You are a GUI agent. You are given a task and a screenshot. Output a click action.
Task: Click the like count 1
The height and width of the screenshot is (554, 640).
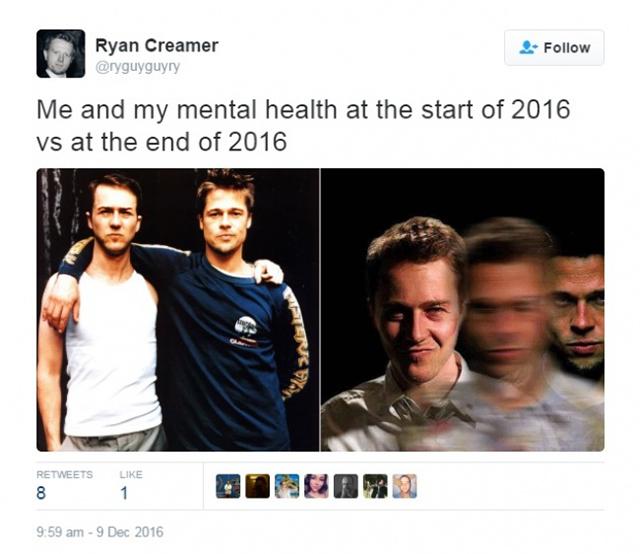pyautogui.click(x=124, y=493)
